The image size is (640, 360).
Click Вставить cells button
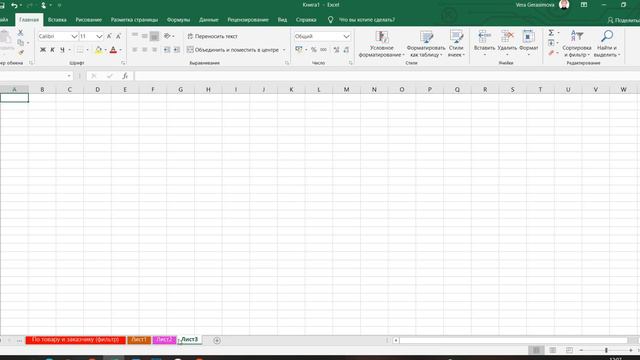pos(484,44)
